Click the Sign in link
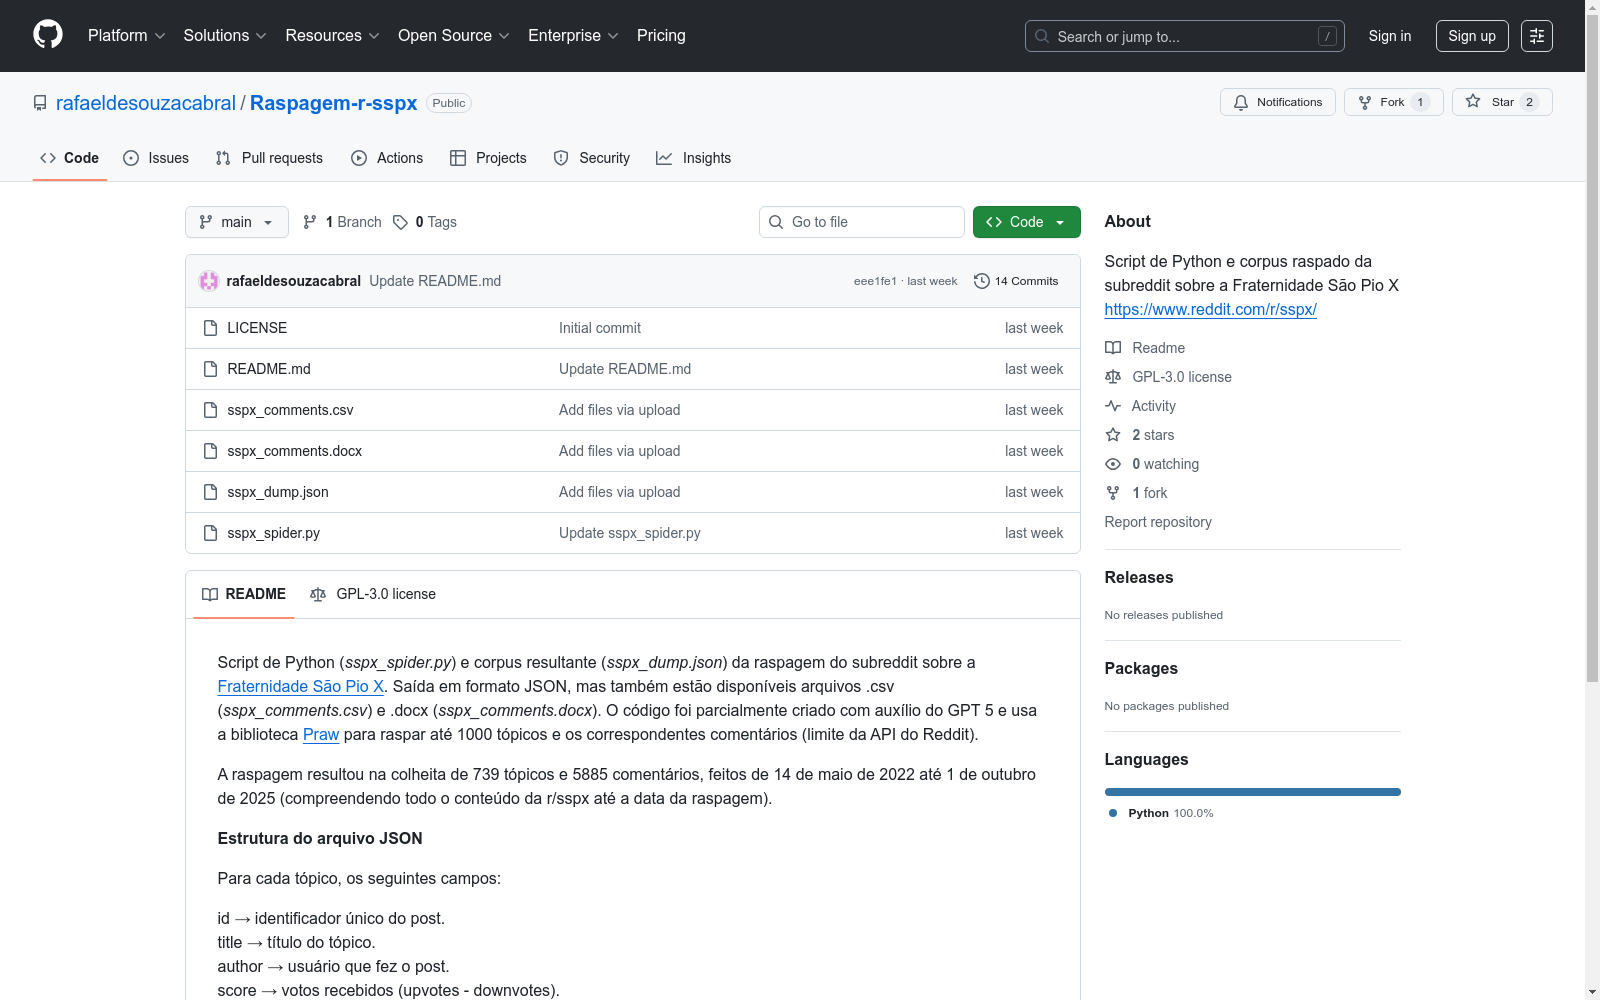 (1390, 36)
